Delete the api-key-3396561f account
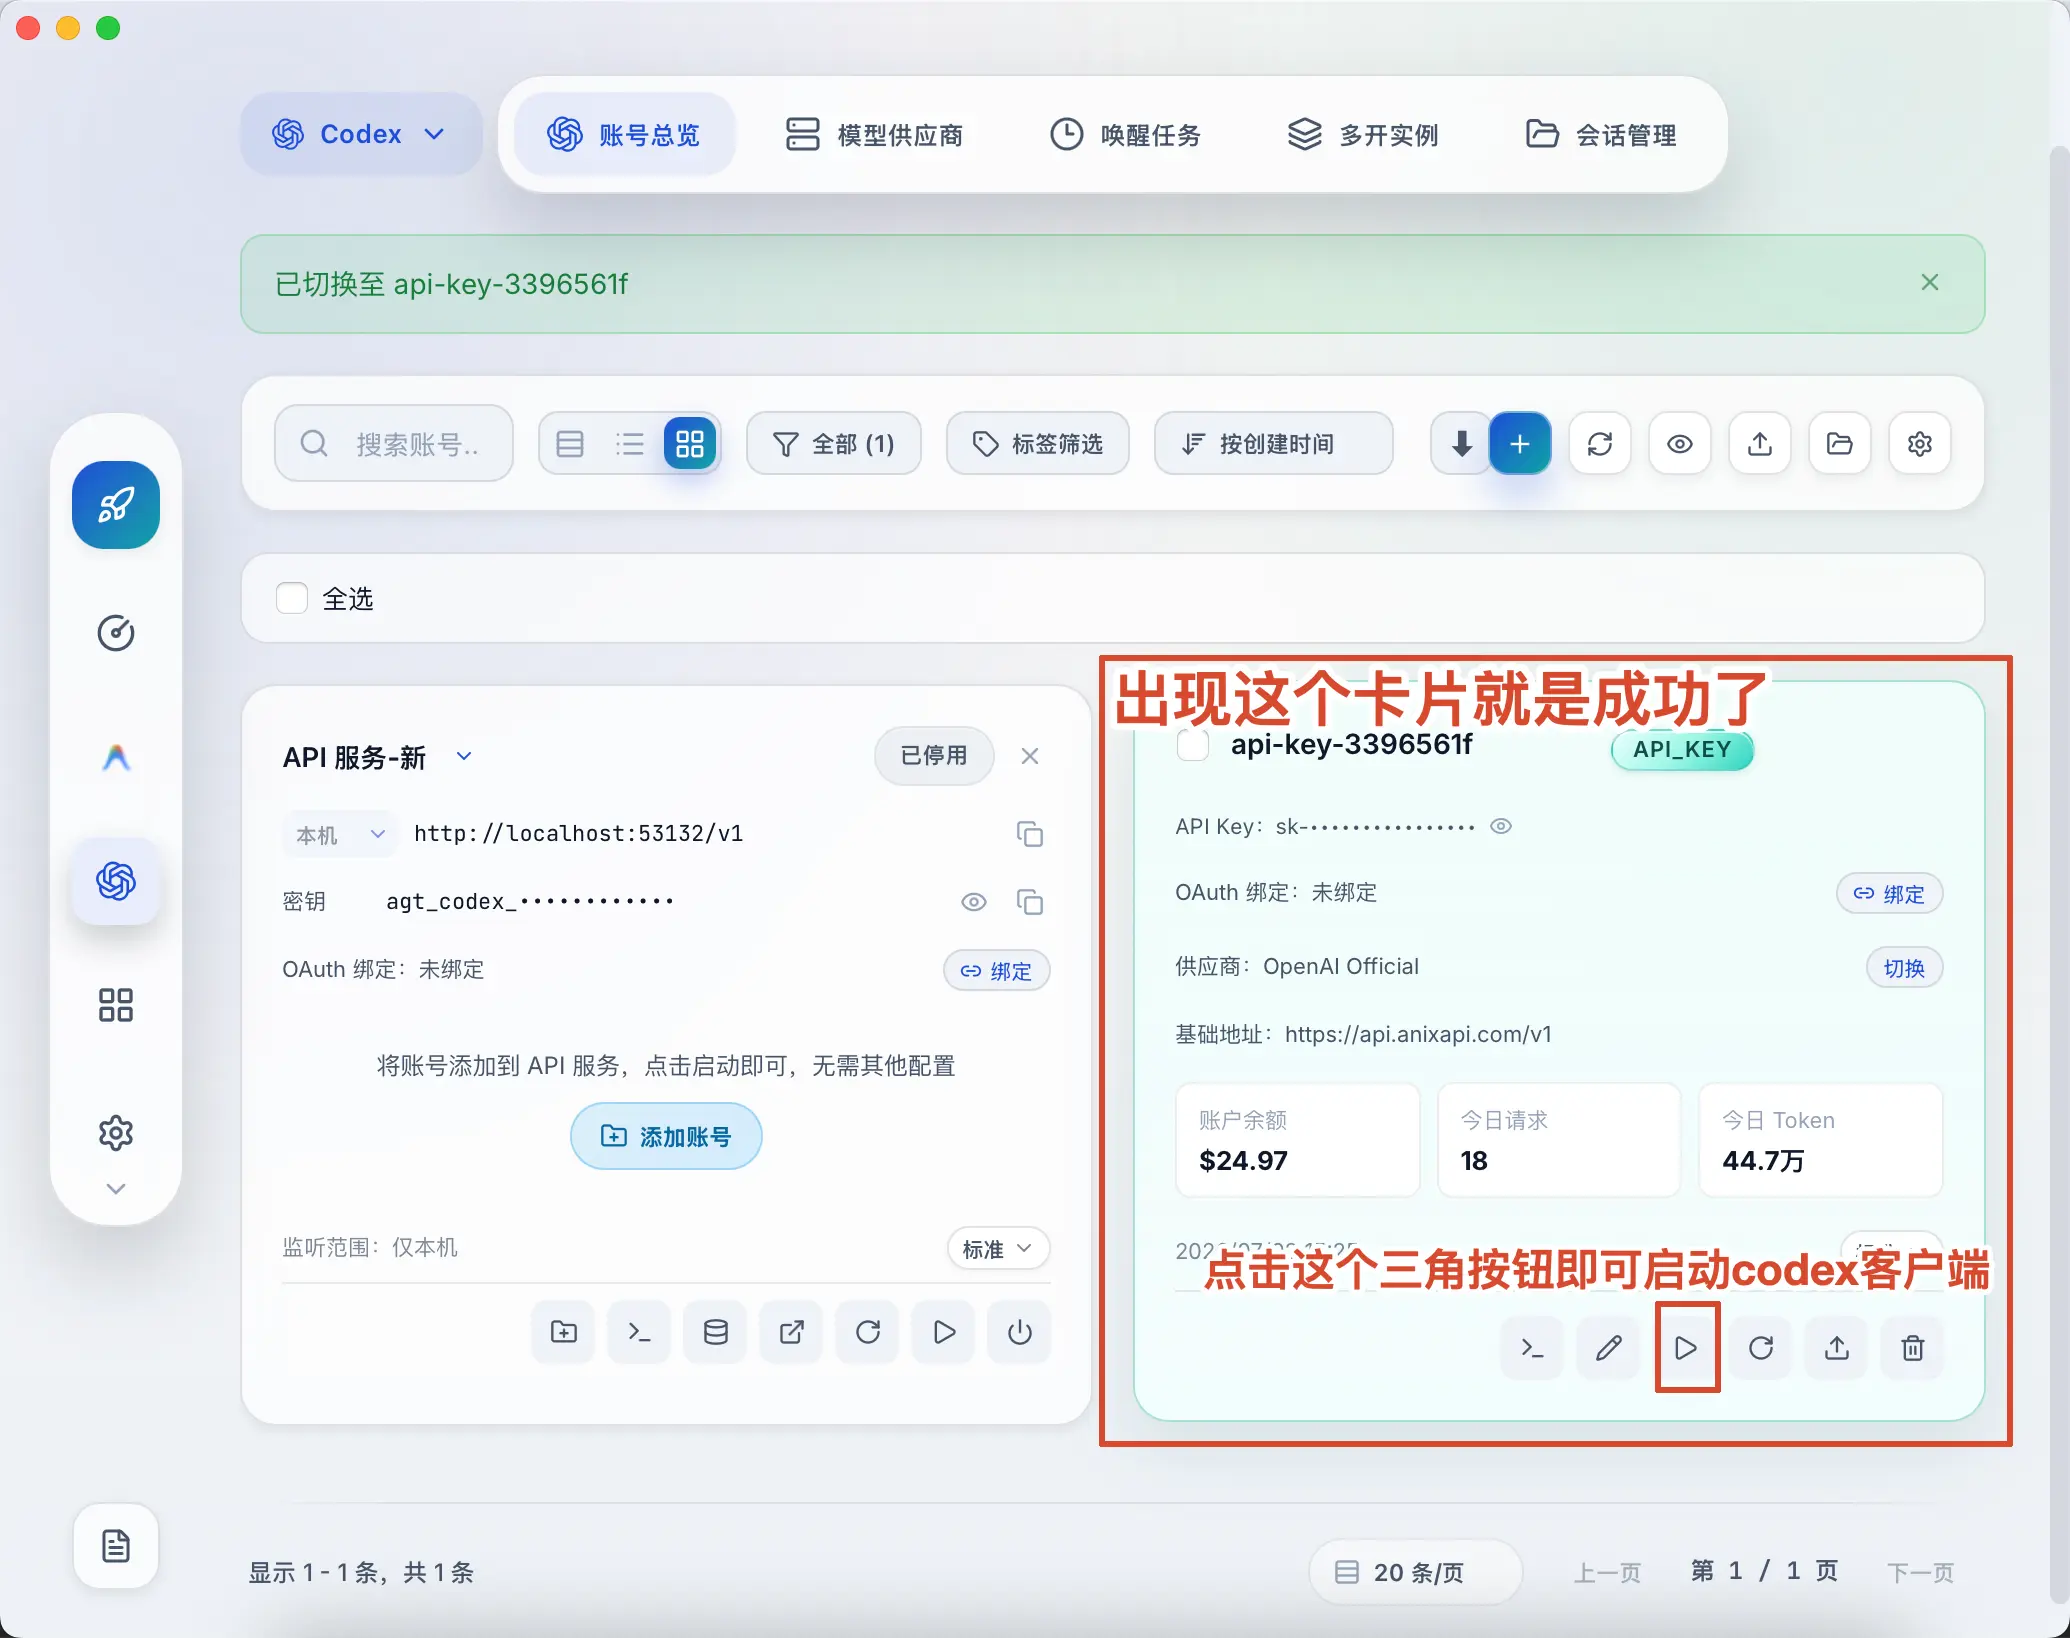 [1913, 1348]
